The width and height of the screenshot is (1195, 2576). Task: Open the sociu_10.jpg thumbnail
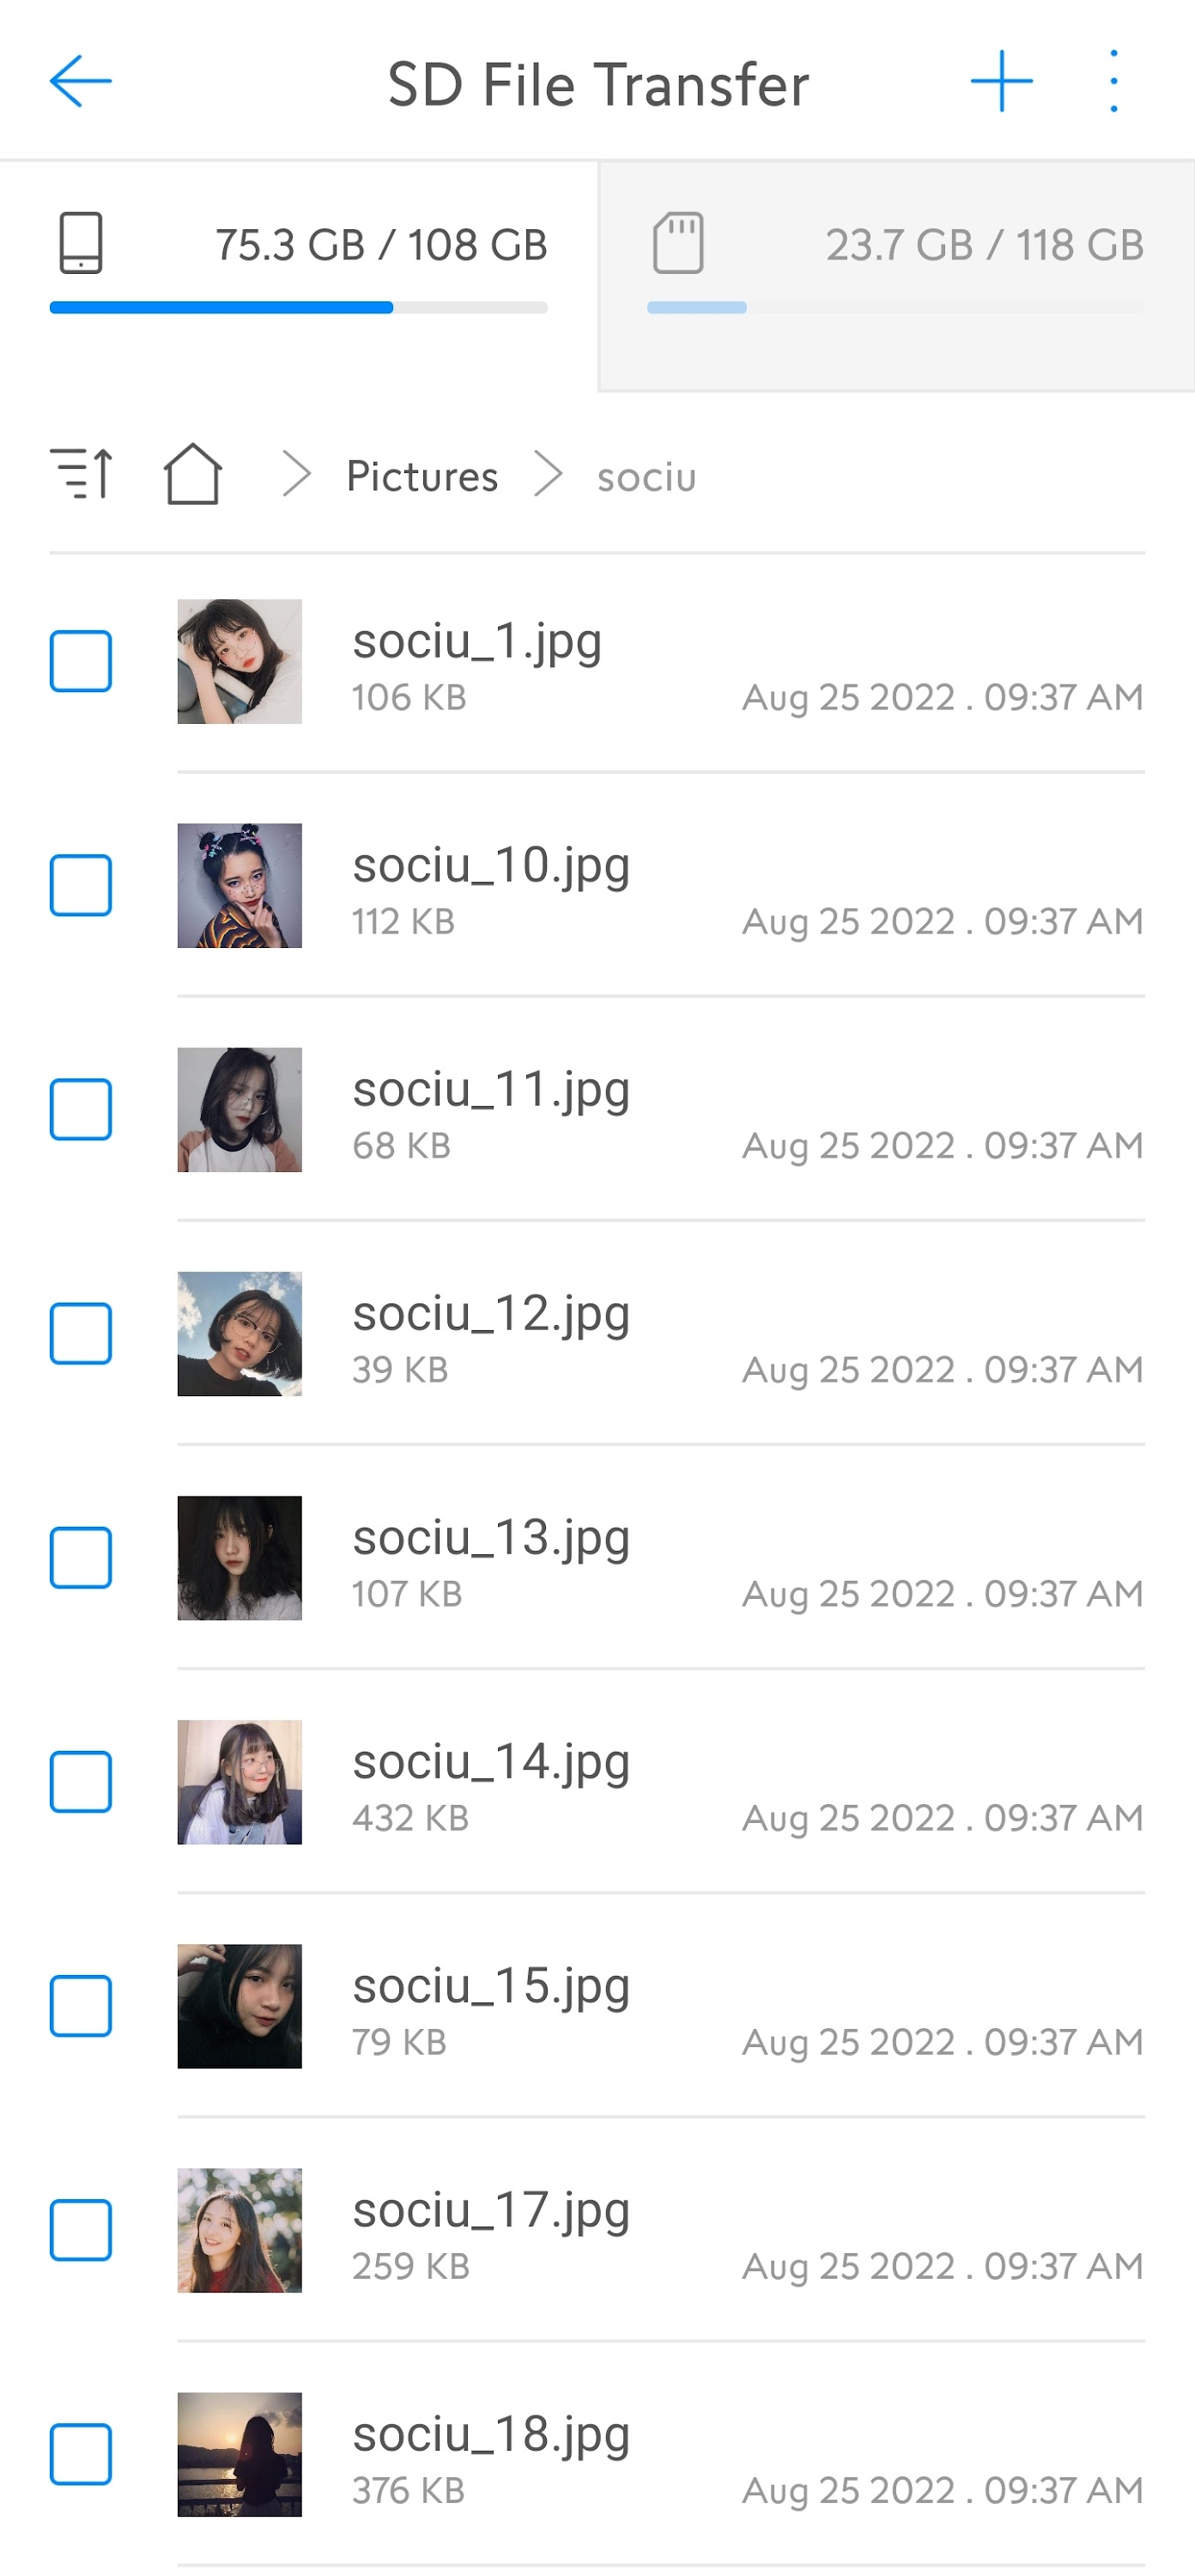(240, 885)
